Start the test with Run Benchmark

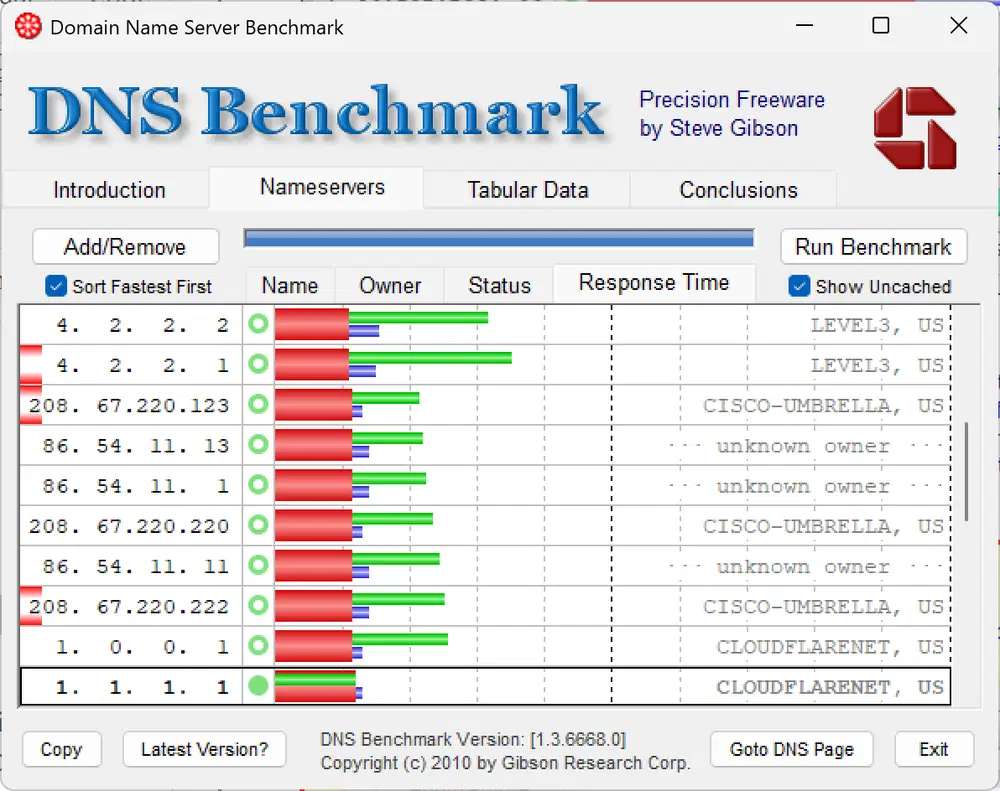[873, 247]
